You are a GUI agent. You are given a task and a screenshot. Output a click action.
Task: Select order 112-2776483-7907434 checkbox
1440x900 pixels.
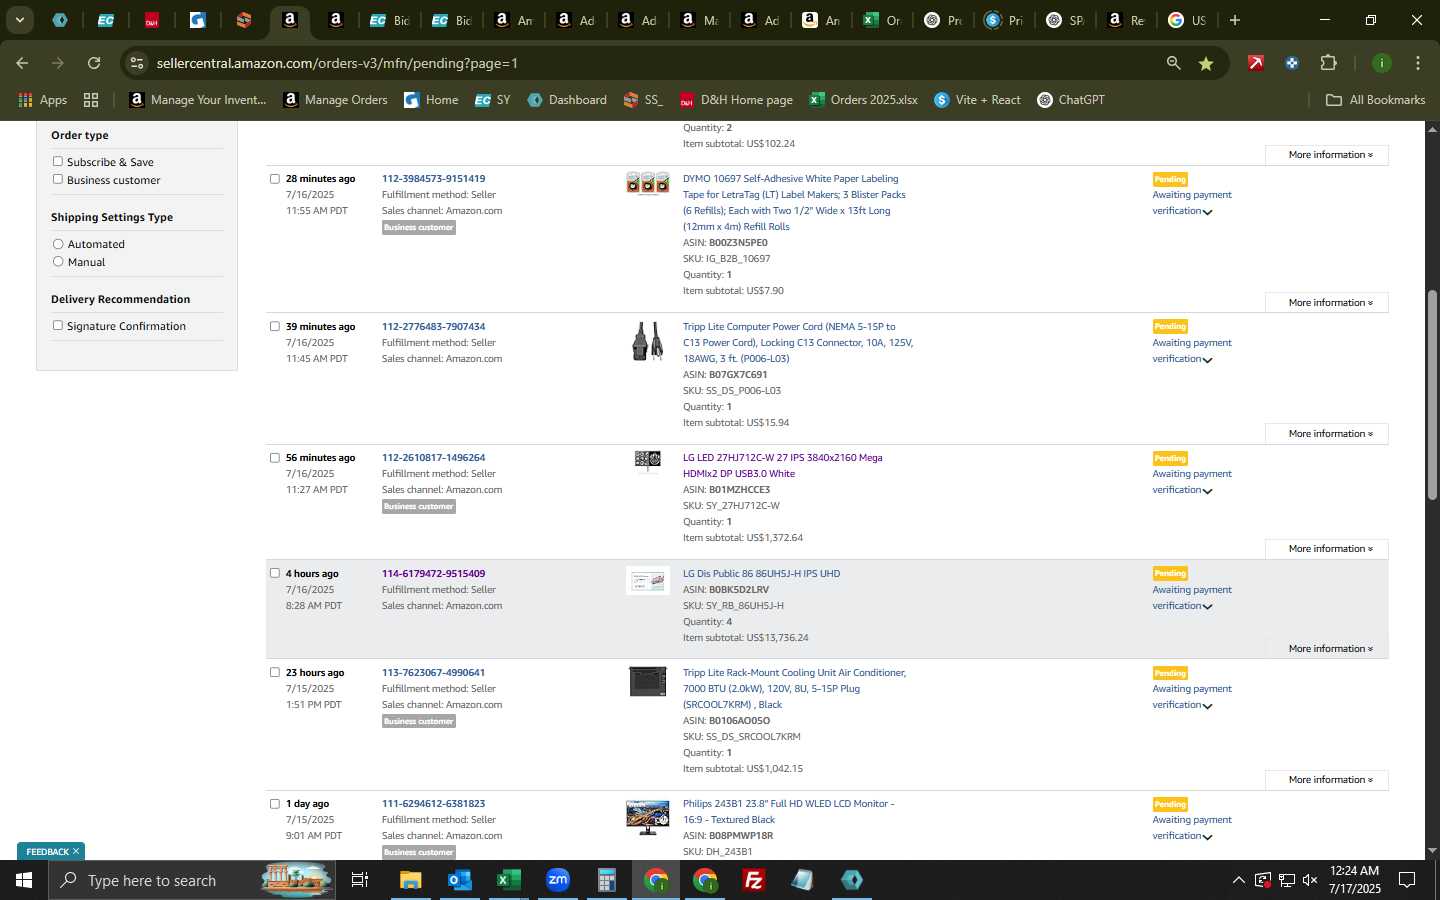tap(275, 326)
